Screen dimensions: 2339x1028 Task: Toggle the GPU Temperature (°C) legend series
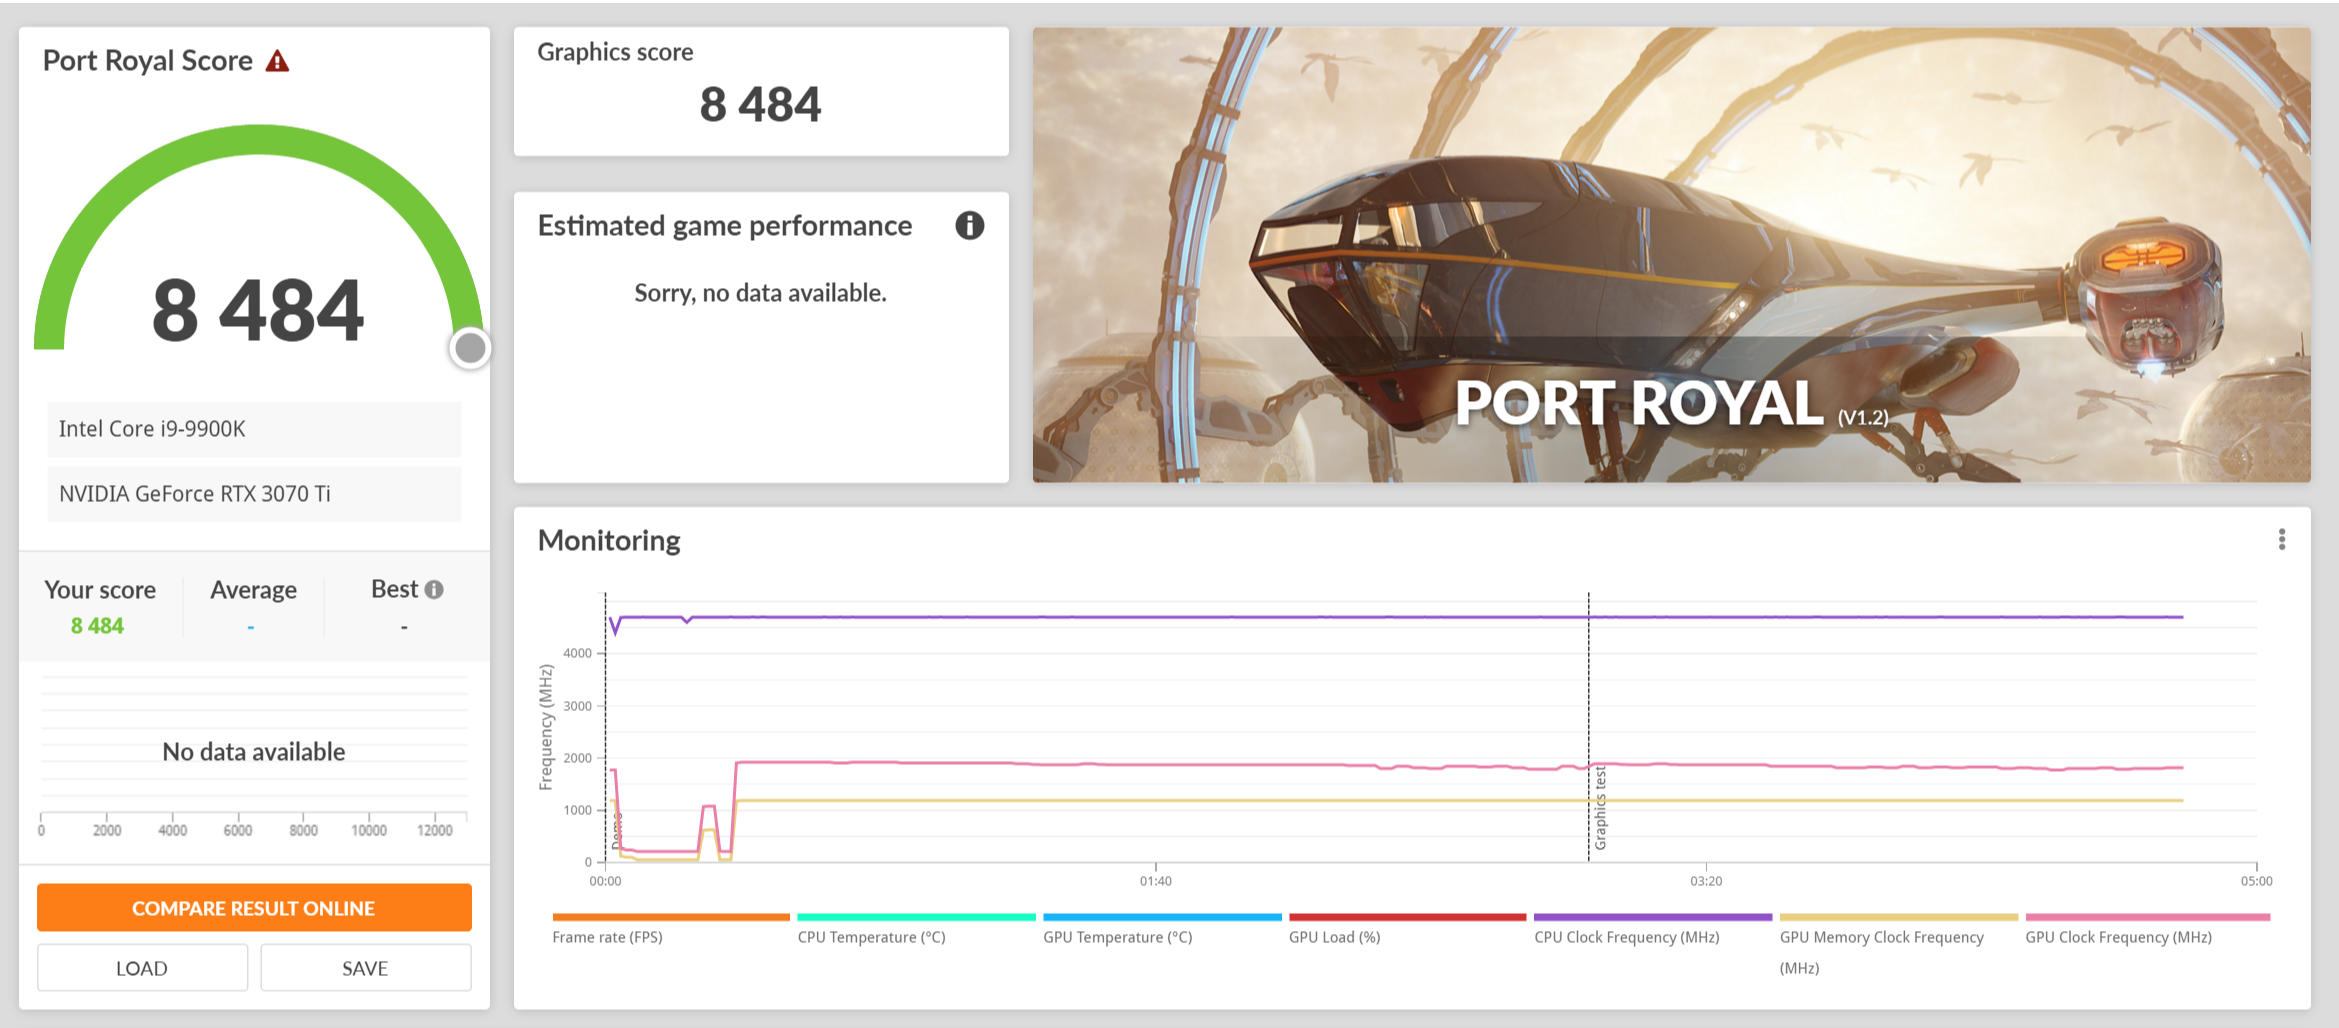[x=1162, y=929]
